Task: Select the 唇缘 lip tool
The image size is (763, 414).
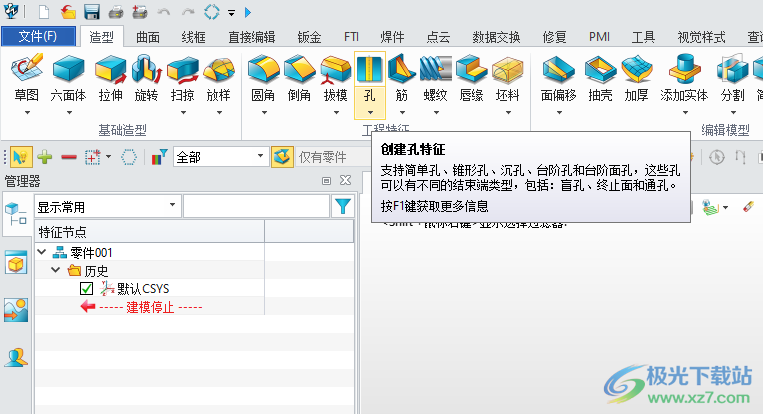Action: tap(472, 78)
